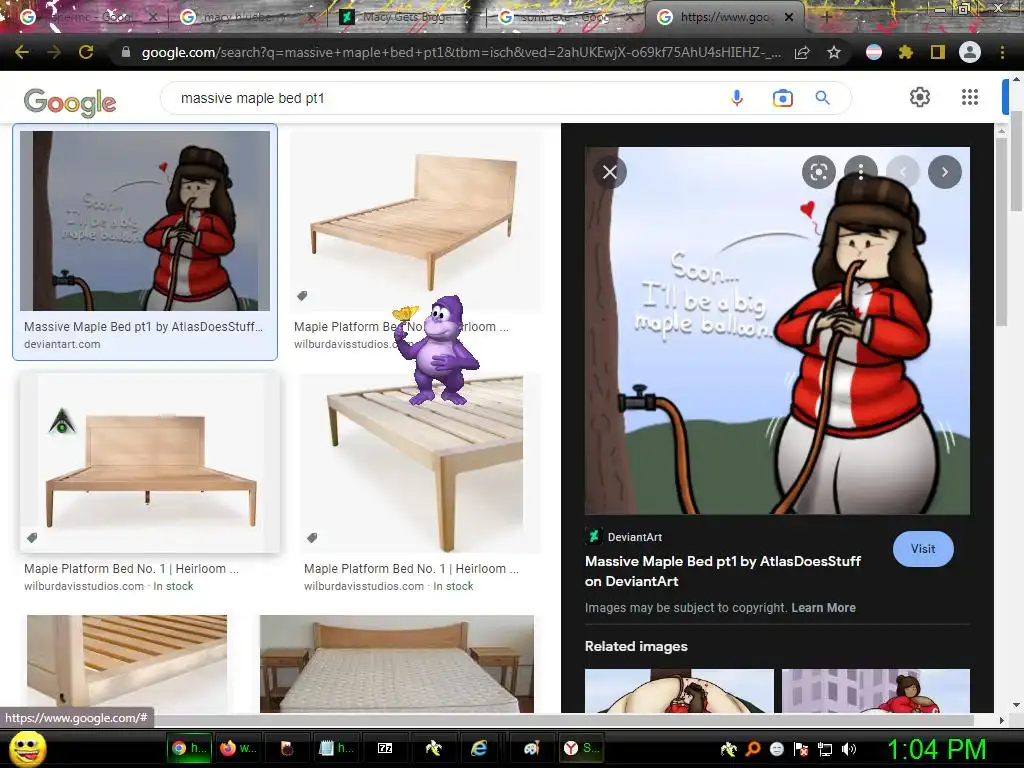Open the 7-Zip taskbar button
Viewport: 1024px width, 768px height.
click(385, 748)
